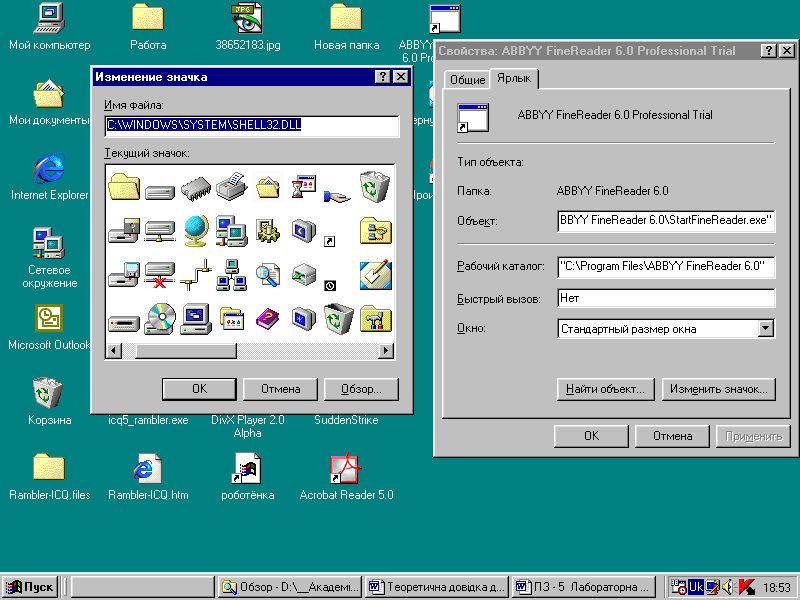Select the Ярлык tab
This screenshot has width=800, height=600.
[514, 78]
